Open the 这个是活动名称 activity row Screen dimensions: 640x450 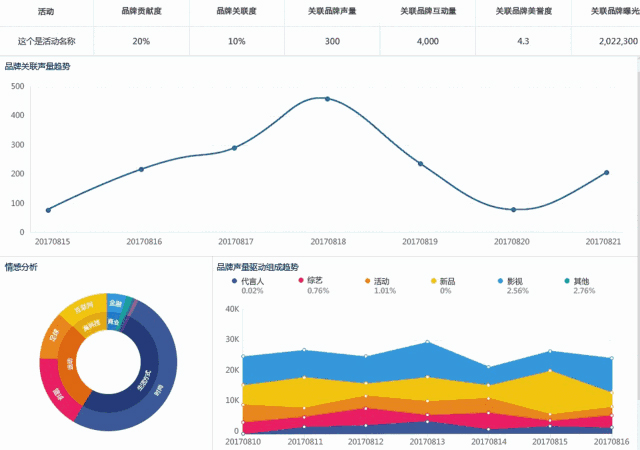point(47,41)
